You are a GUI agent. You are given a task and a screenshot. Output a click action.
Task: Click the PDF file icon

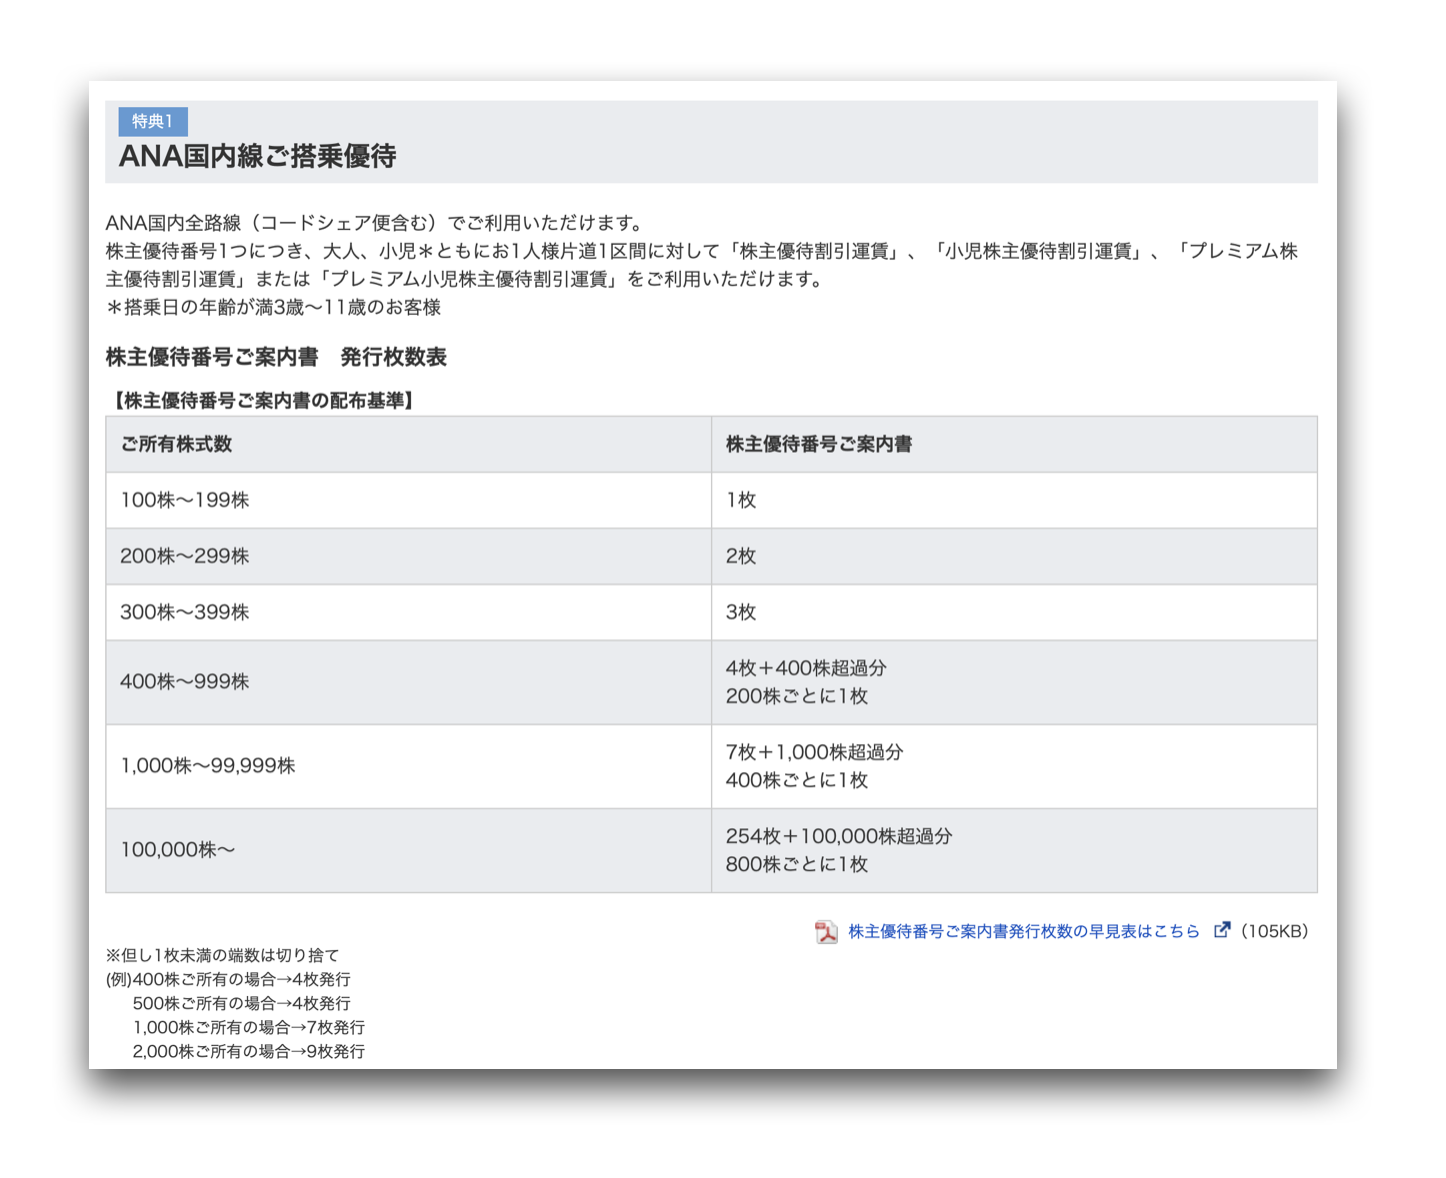[x=826, y=932]
